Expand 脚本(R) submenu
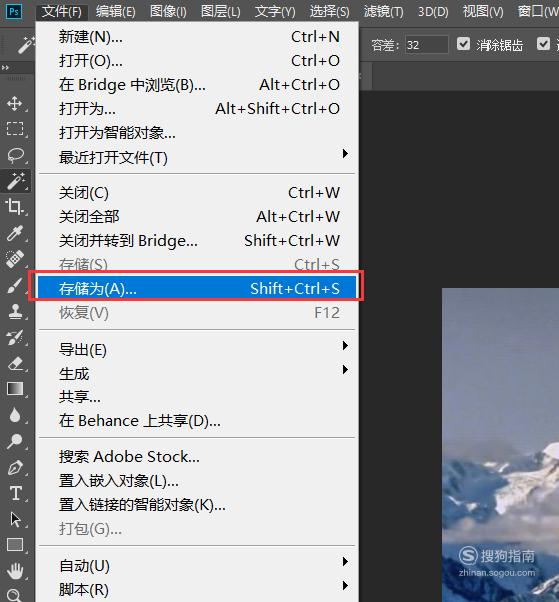 point(198,589)
